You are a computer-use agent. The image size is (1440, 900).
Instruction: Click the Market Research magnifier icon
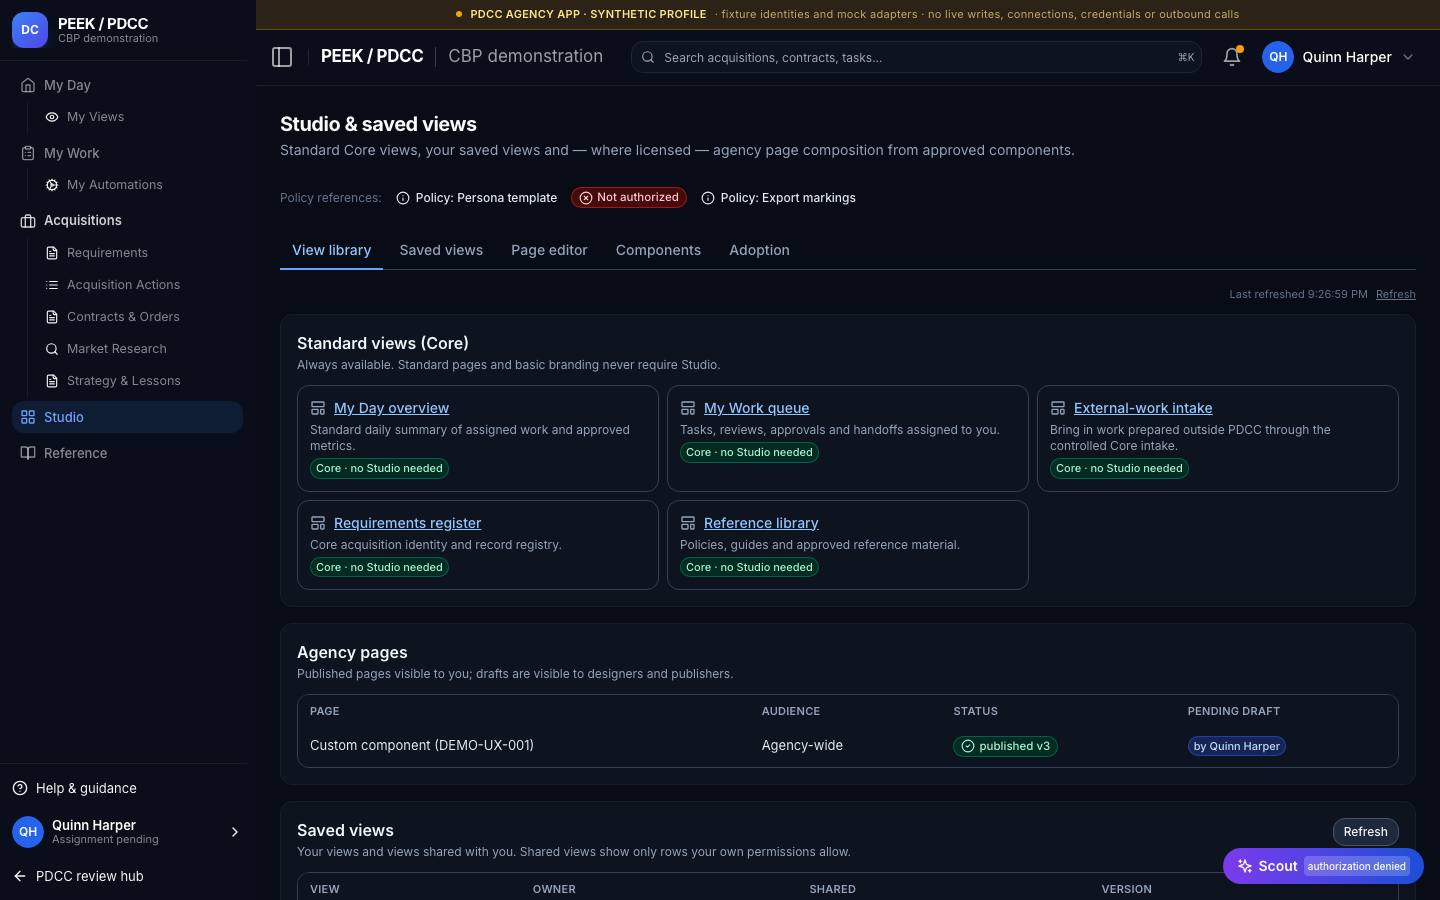(52, 349)
